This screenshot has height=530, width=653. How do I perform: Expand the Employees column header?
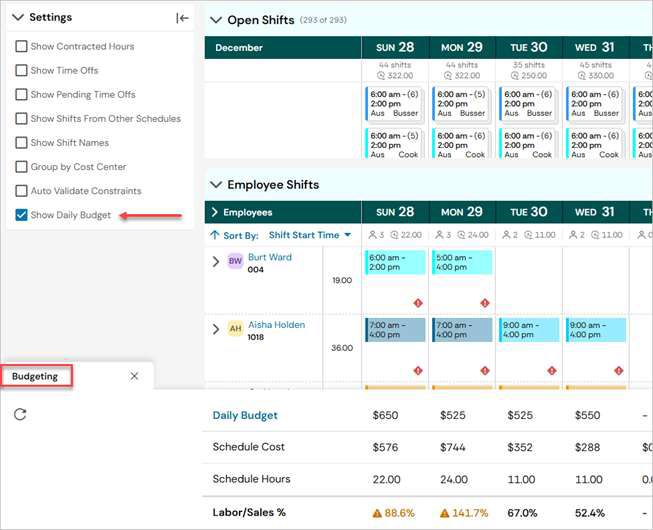(214, 212)
